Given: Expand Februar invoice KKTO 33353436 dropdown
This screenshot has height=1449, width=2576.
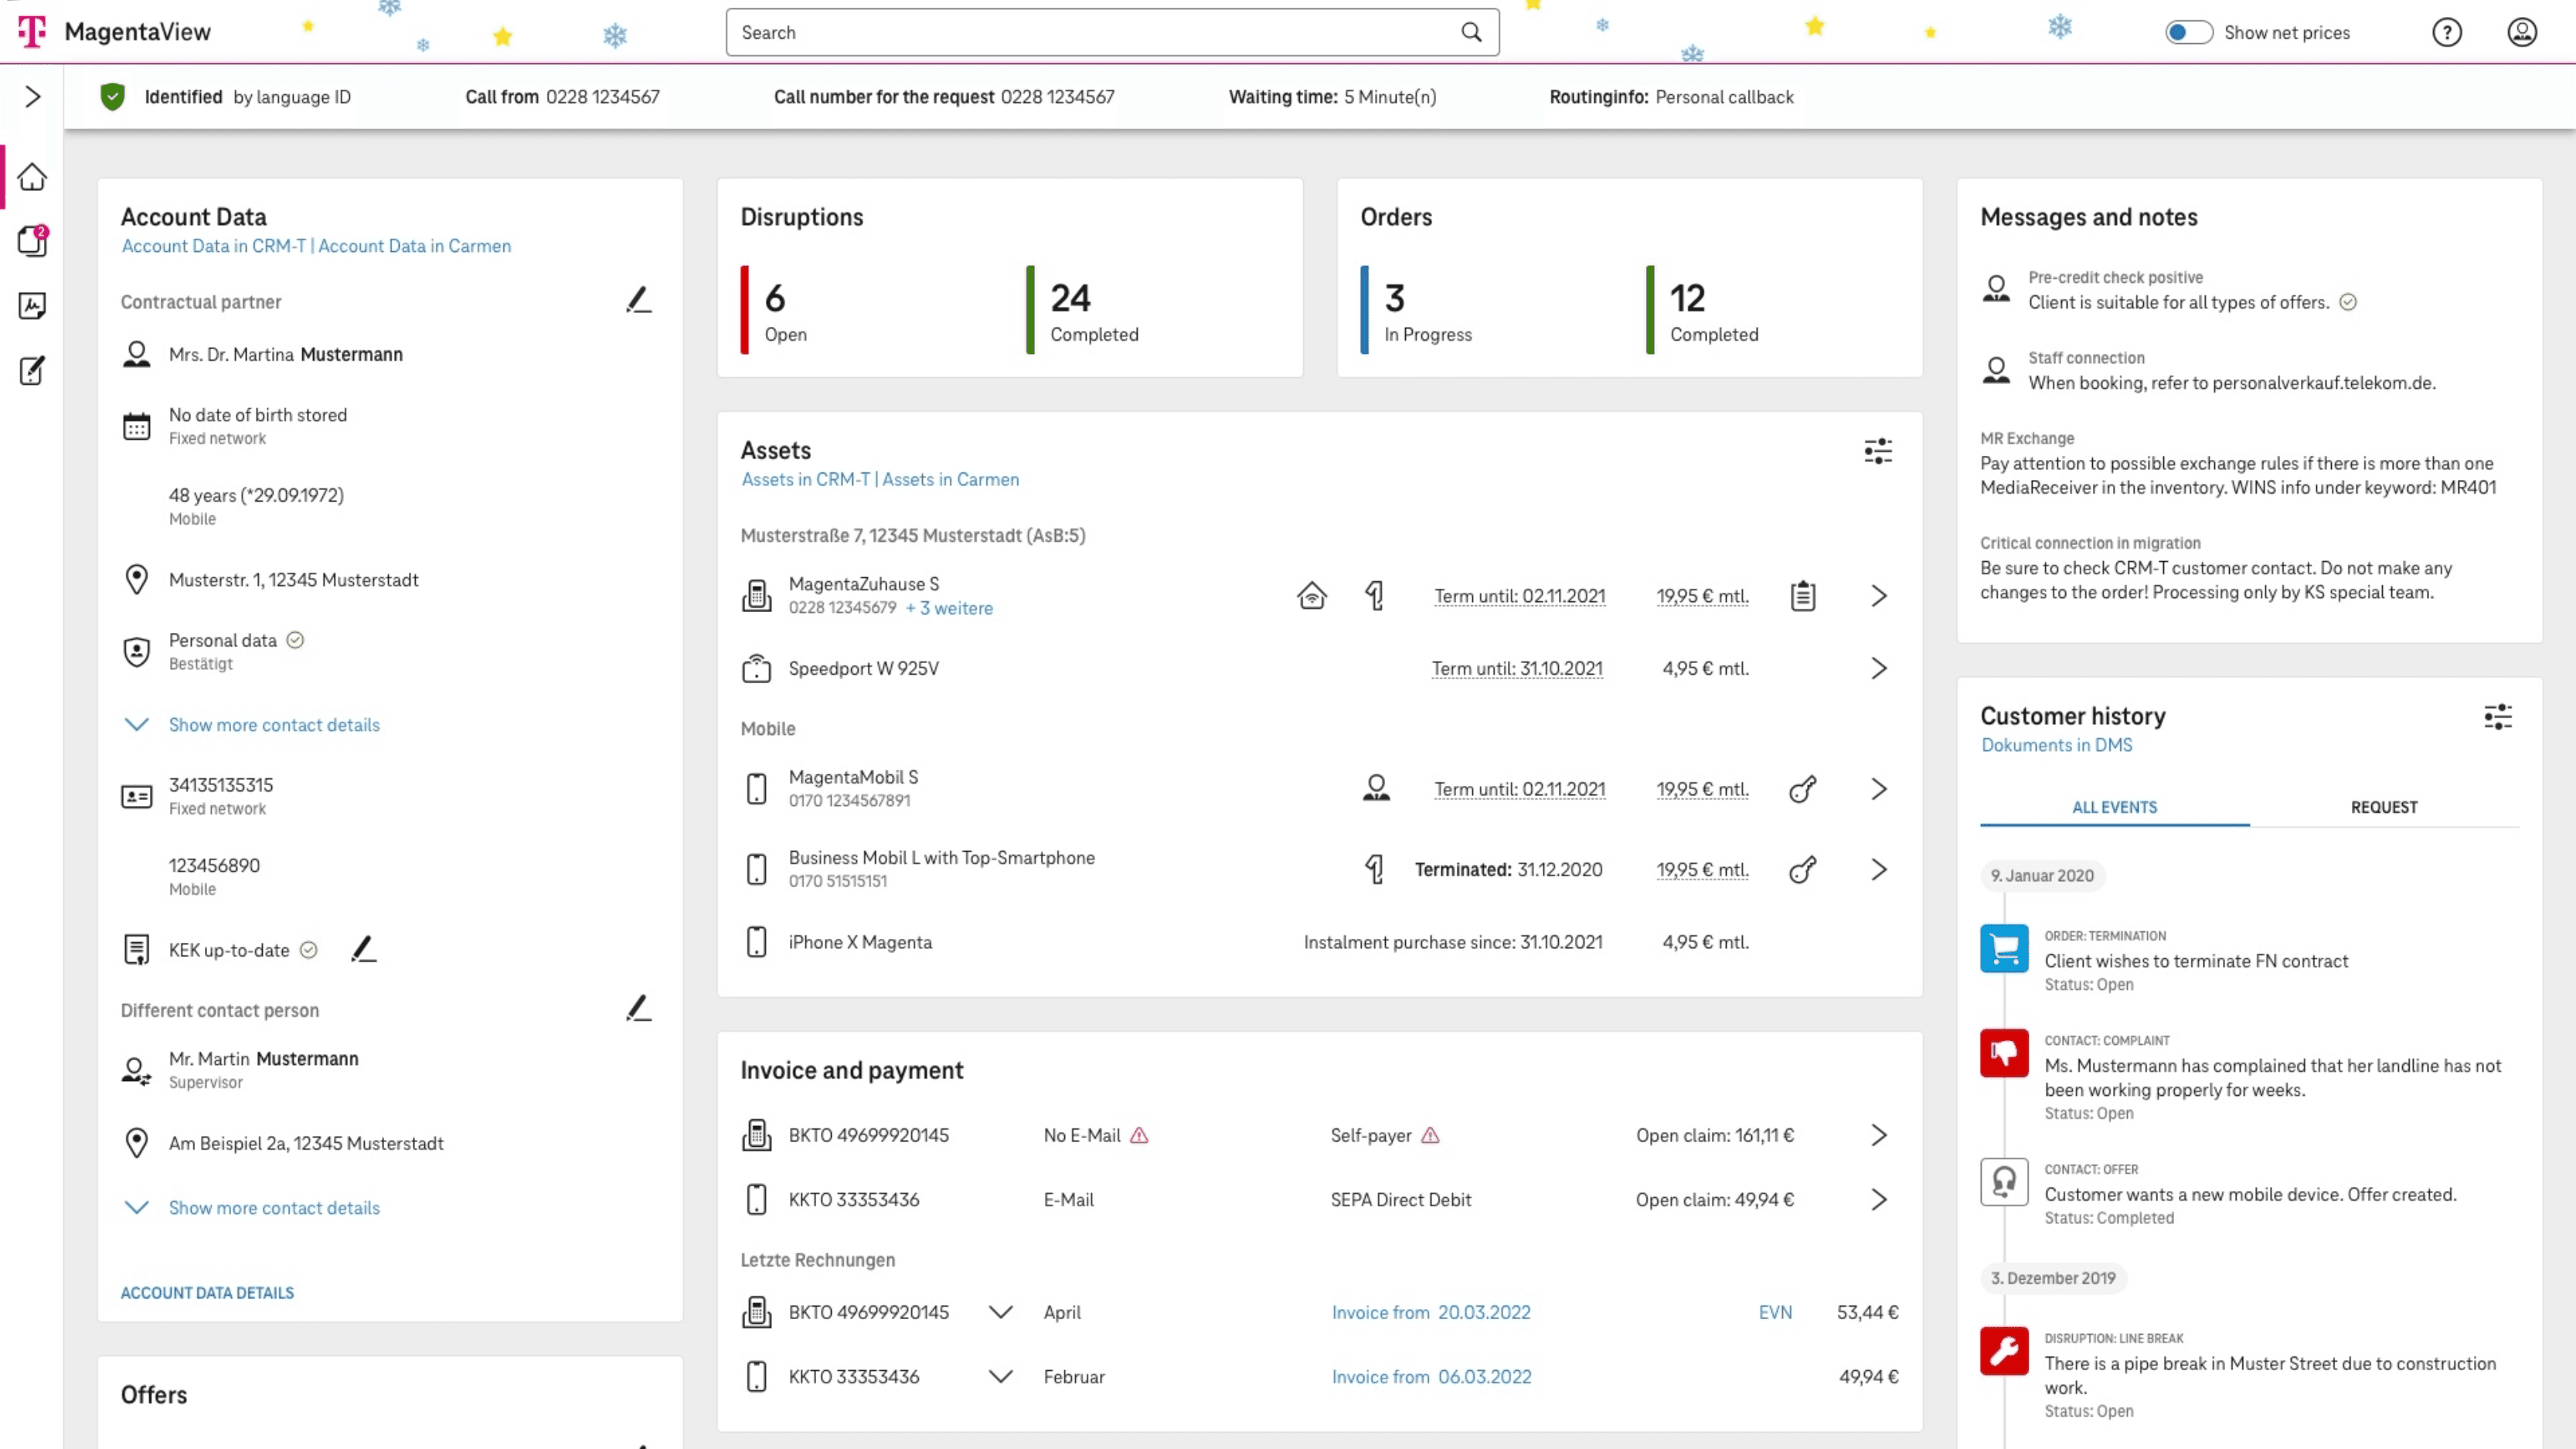Looking at the screenshot, I should [x=1000, y=1377].
